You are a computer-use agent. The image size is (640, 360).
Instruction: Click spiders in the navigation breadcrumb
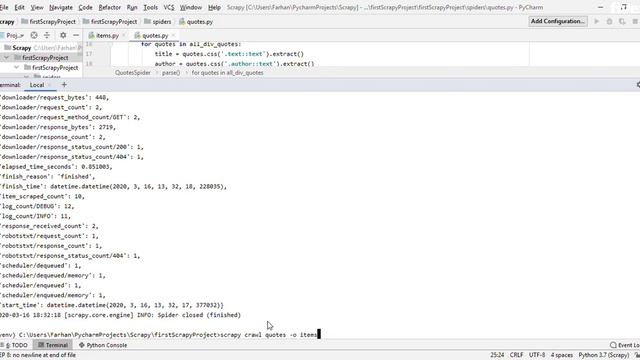point(158,22)
